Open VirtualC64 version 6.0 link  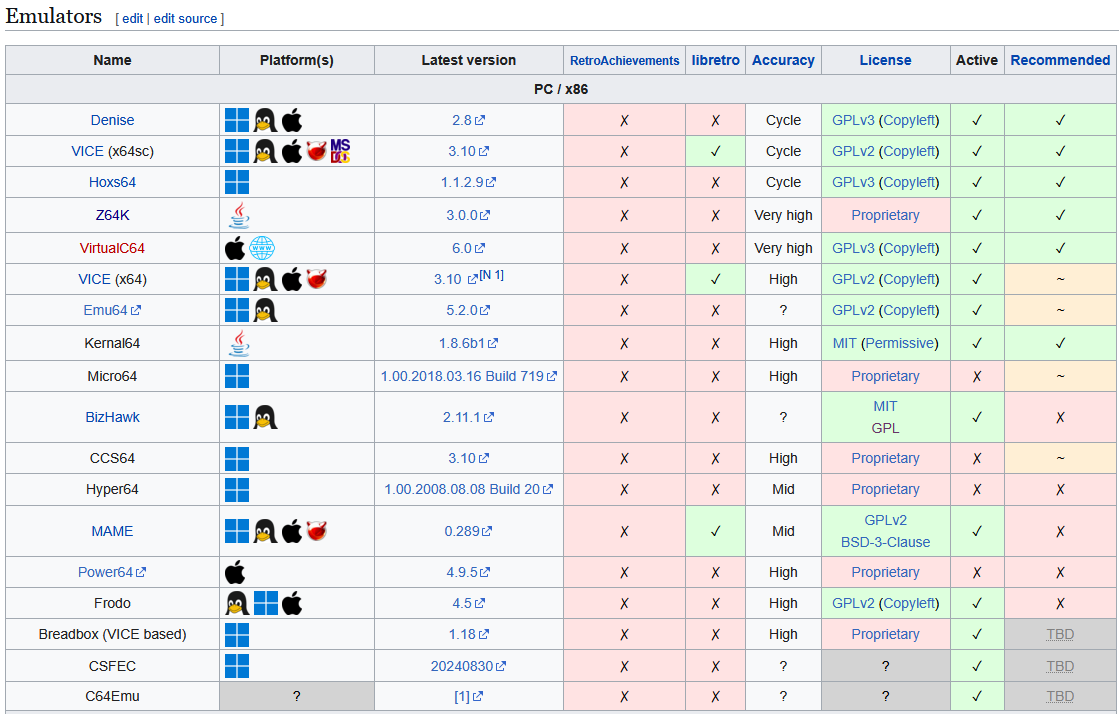468,248
